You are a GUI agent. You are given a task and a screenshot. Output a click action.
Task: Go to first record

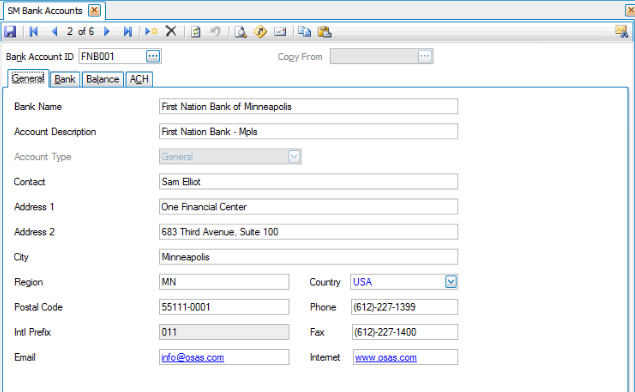[34, 31]
